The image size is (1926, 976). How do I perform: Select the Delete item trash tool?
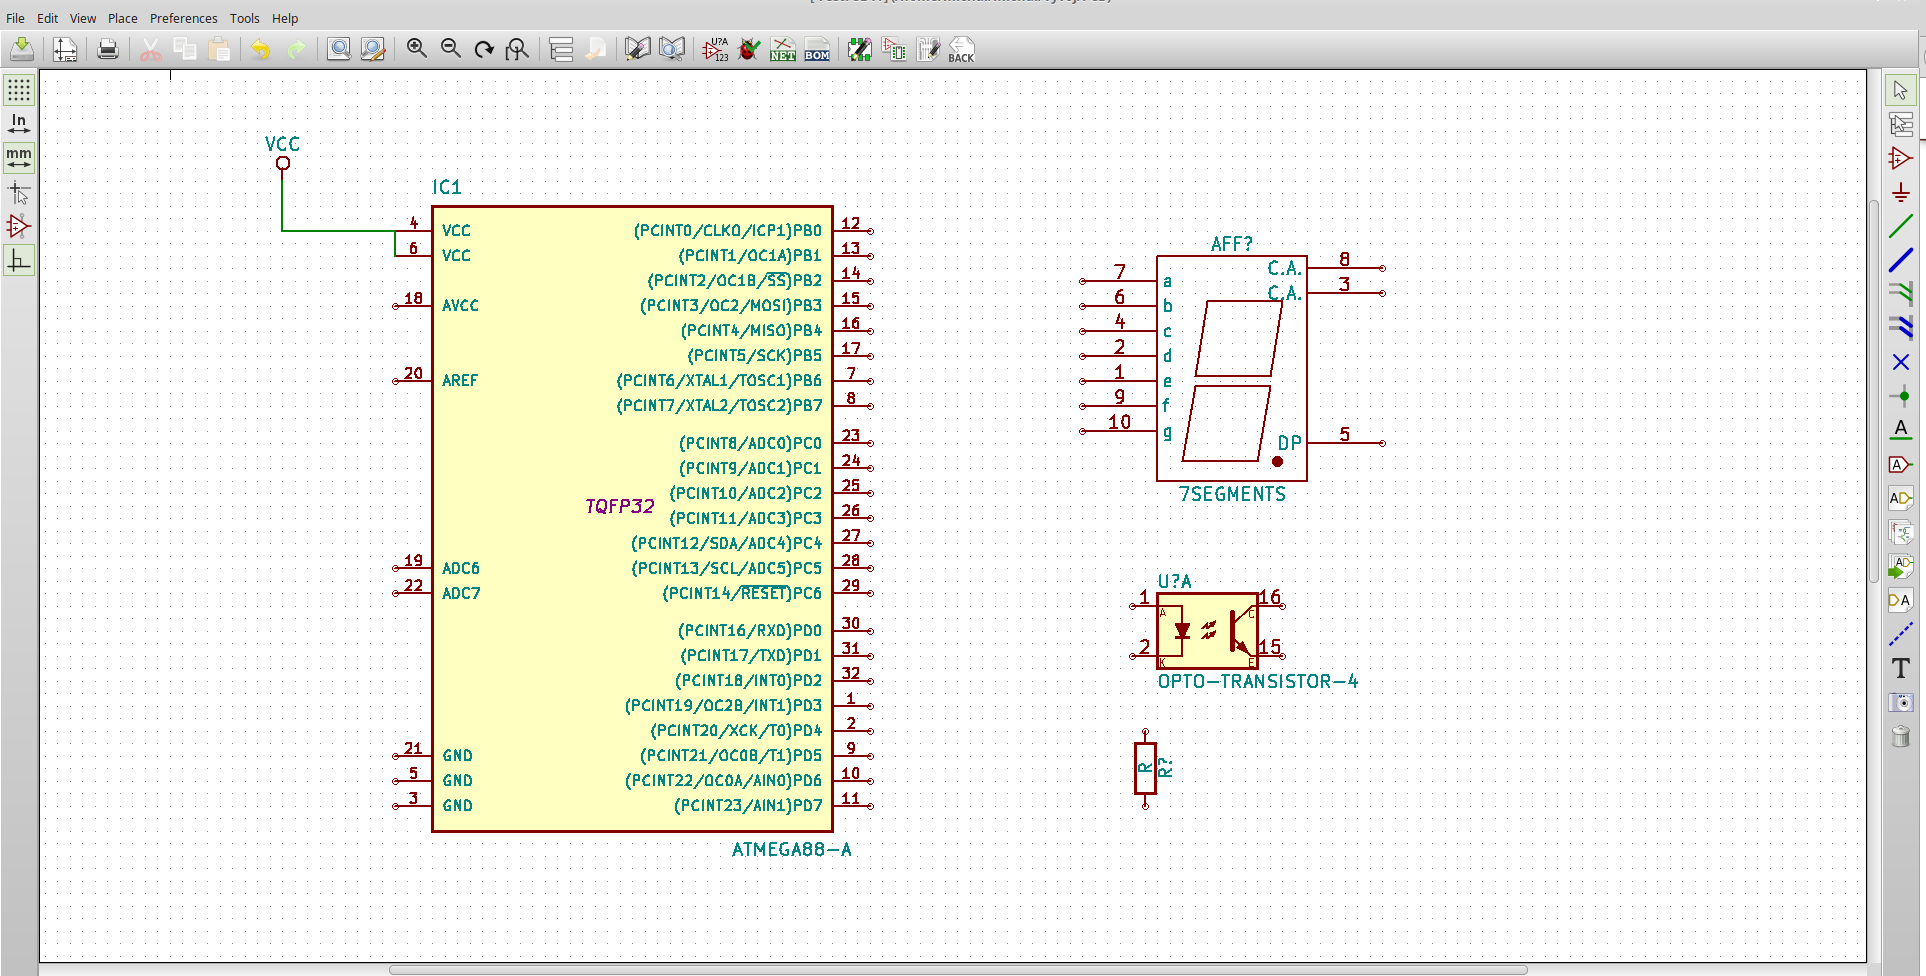[1900, 737]
